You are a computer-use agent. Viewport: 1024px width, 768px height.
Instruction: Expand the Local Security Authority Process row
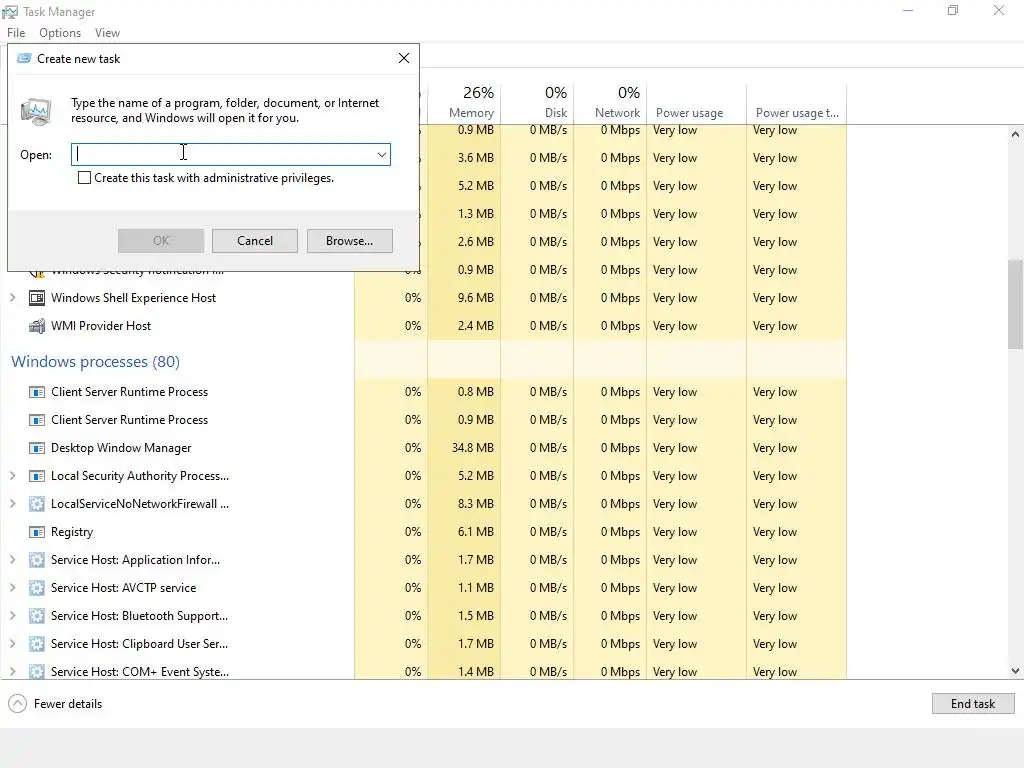coord(12,476)
